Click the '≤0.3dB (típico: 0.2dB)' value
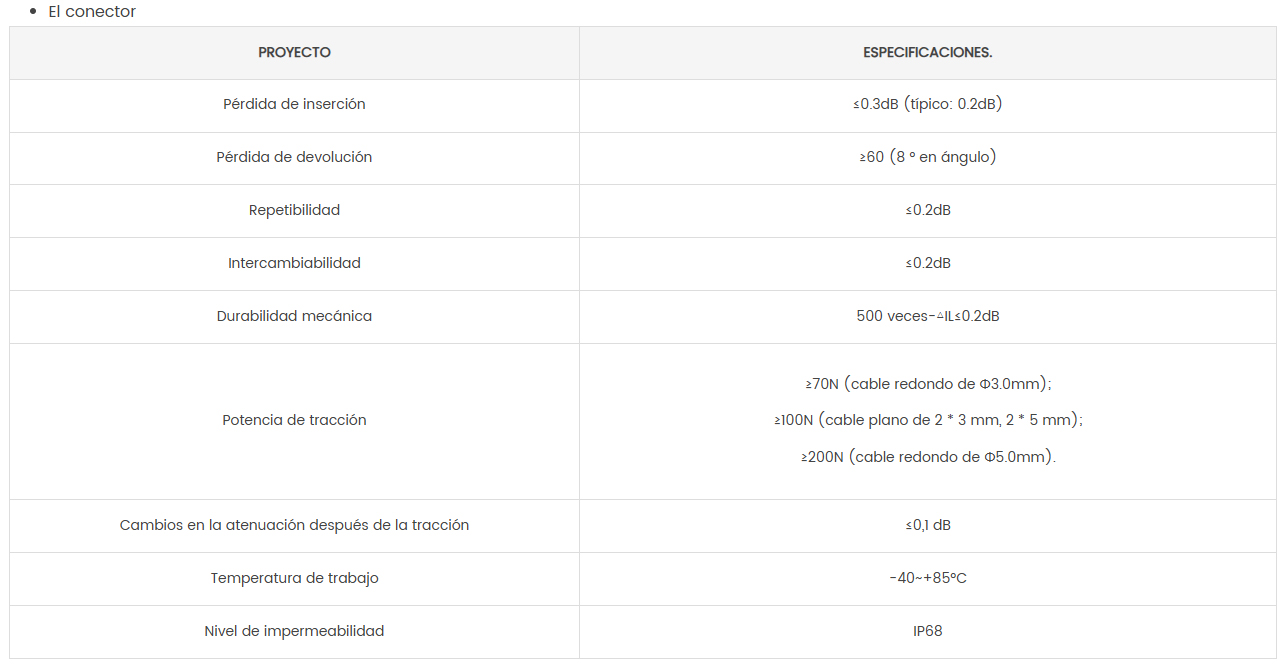The width and height of the screenshot is (1283, 669). tap(928, 104)
